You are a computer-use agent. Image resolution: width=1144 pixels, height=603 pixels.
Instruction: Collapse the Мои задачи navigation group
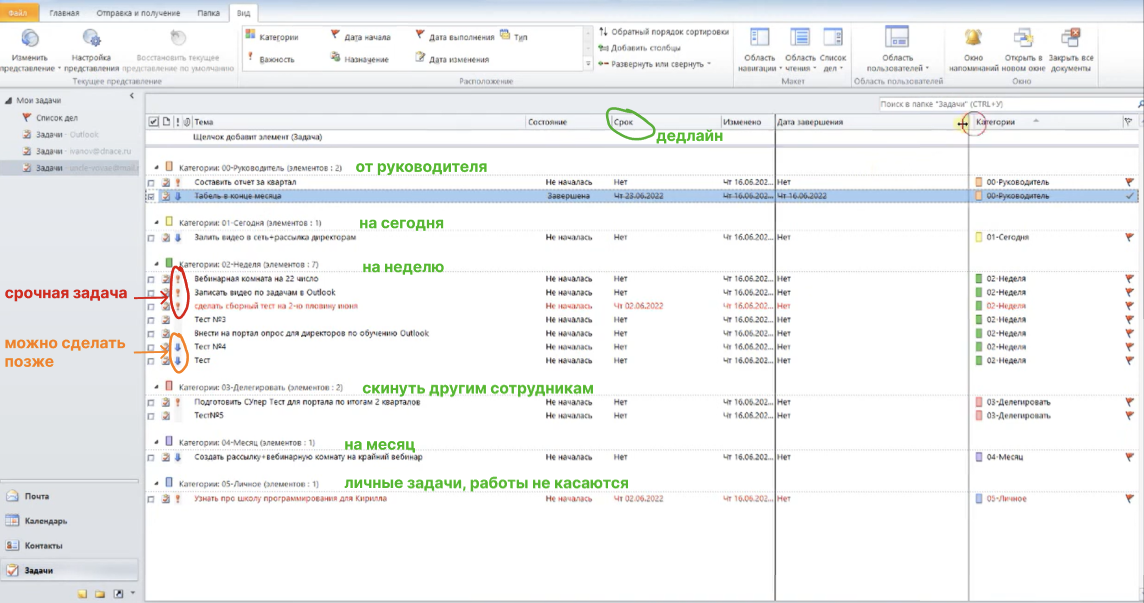[x=9, y=101]
